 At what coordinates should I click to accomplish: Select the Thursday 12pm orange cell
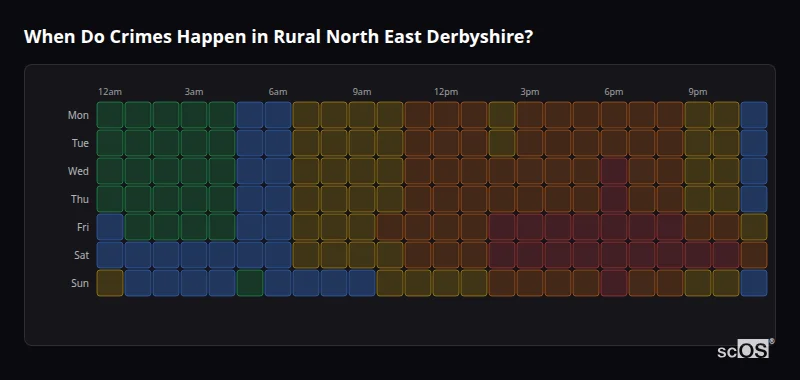(x=446, y=199)
